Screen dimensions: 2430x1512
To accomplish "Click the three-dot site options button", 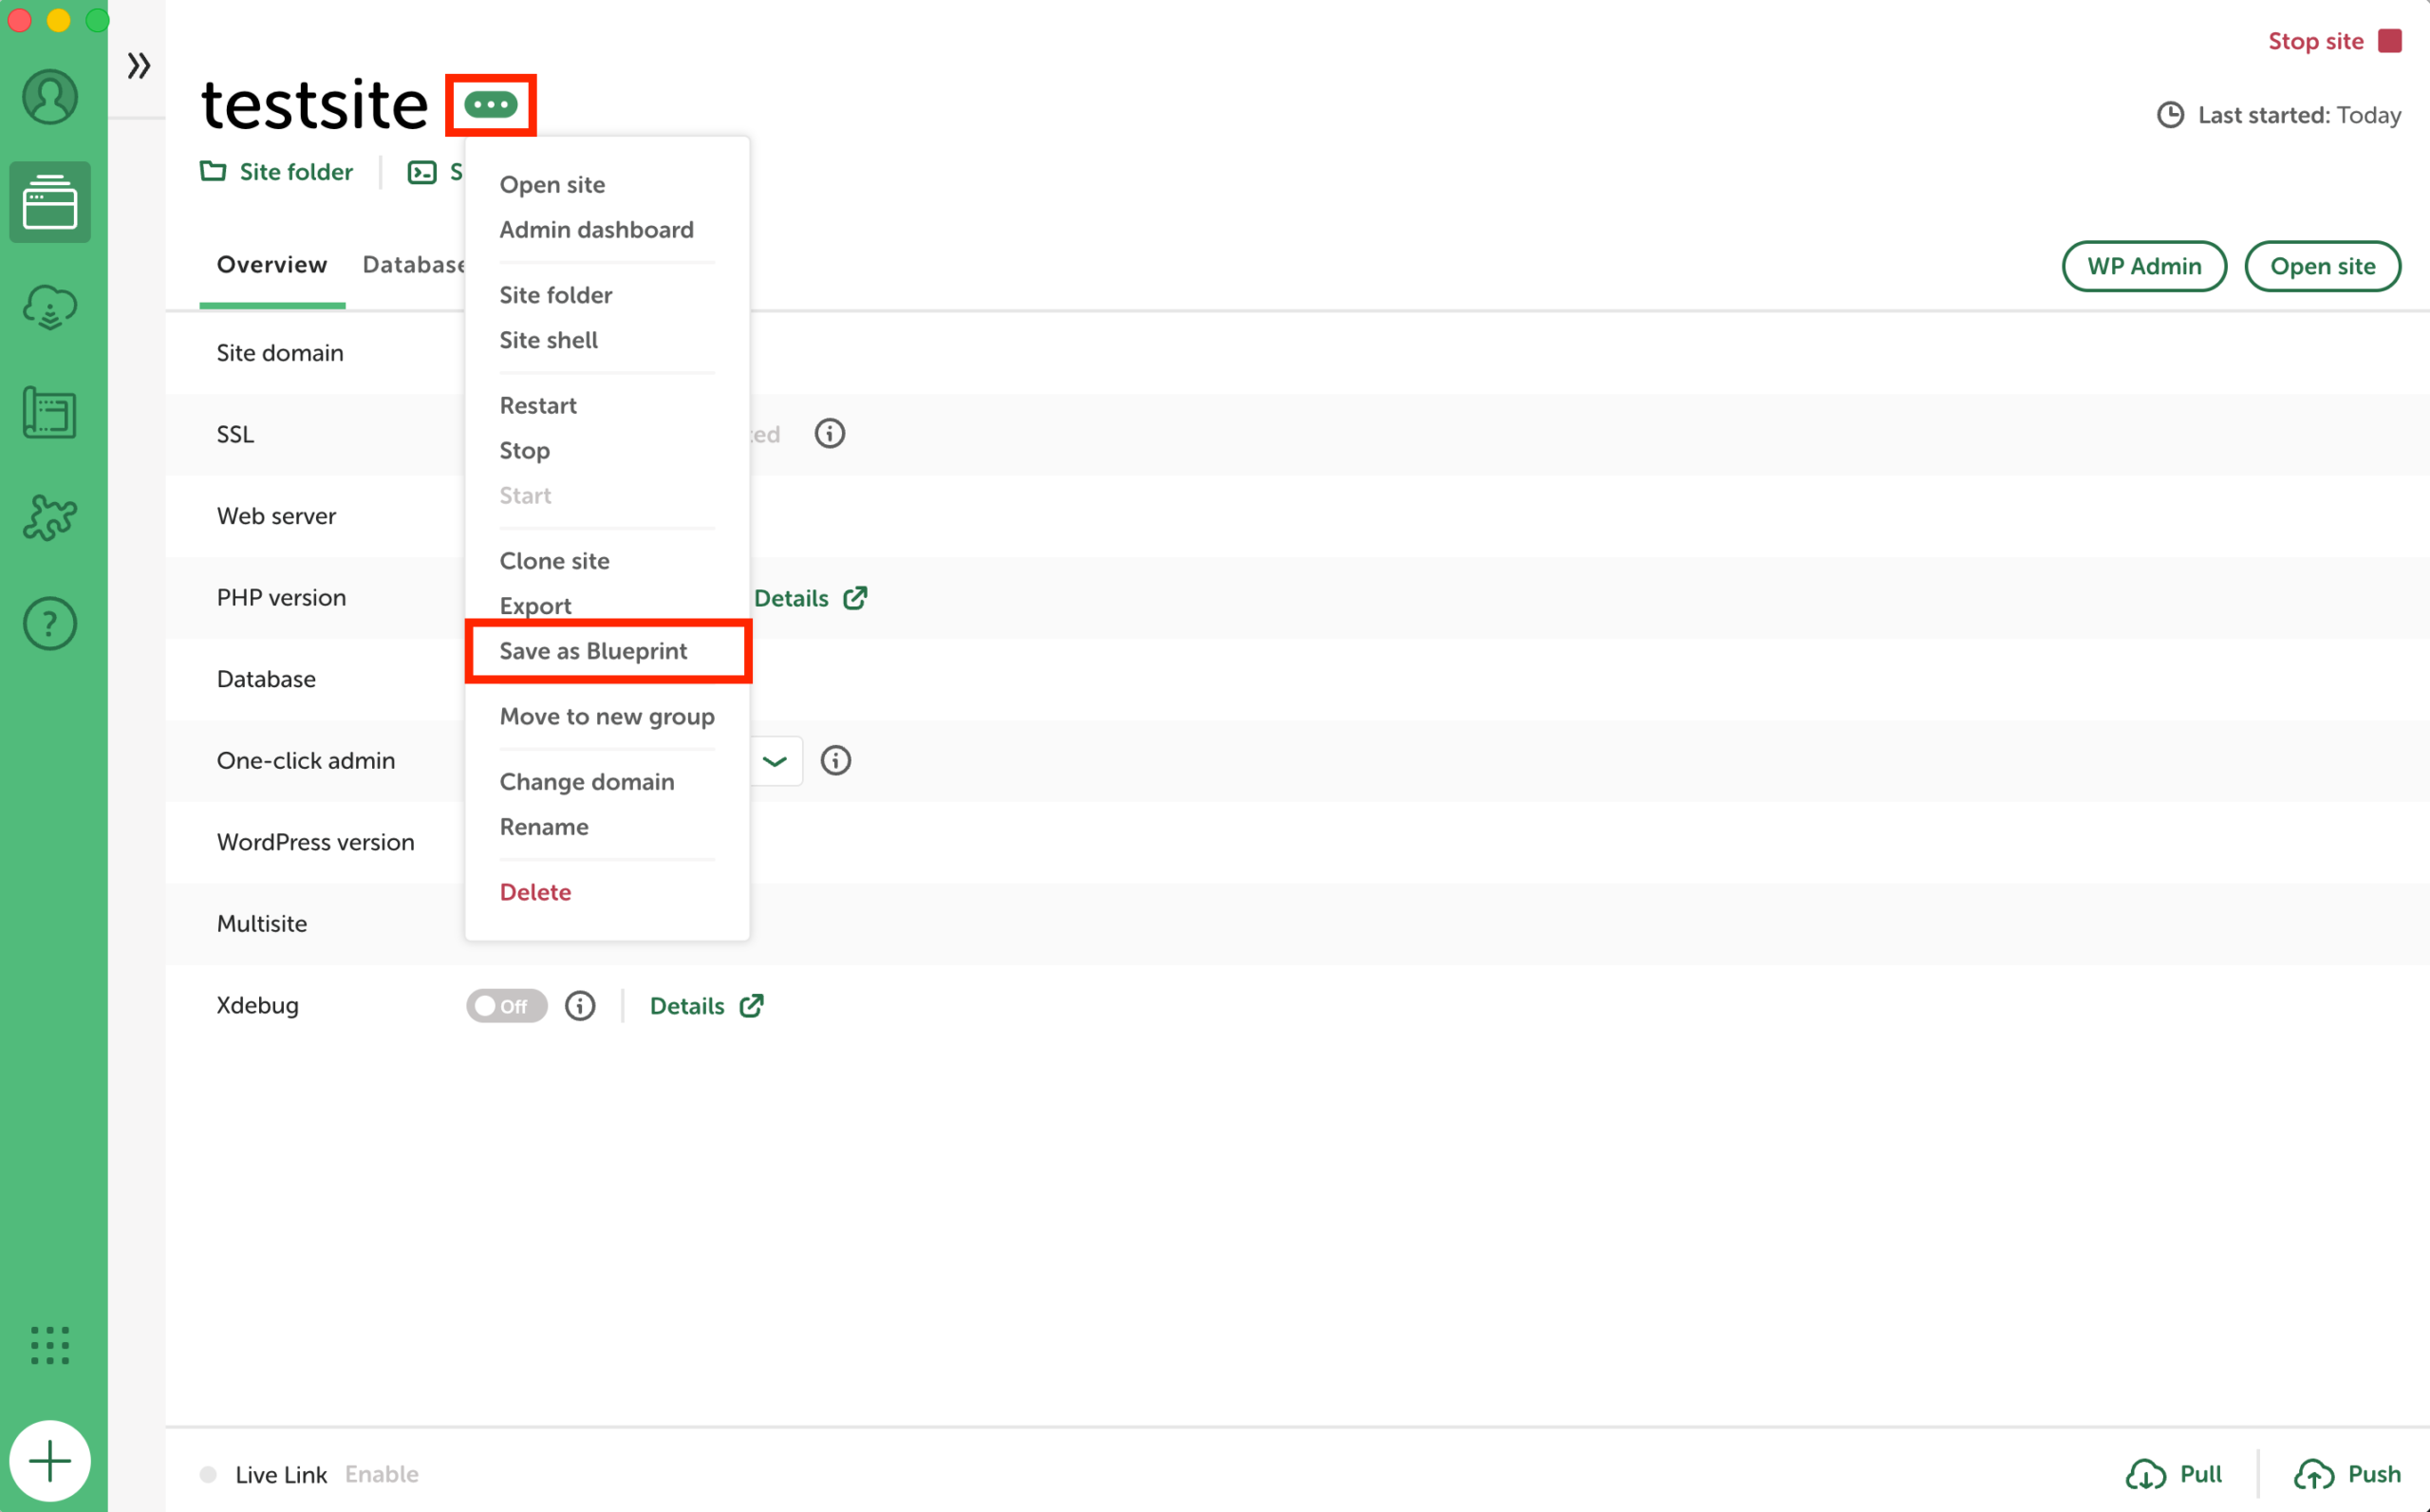I will 491,104.
